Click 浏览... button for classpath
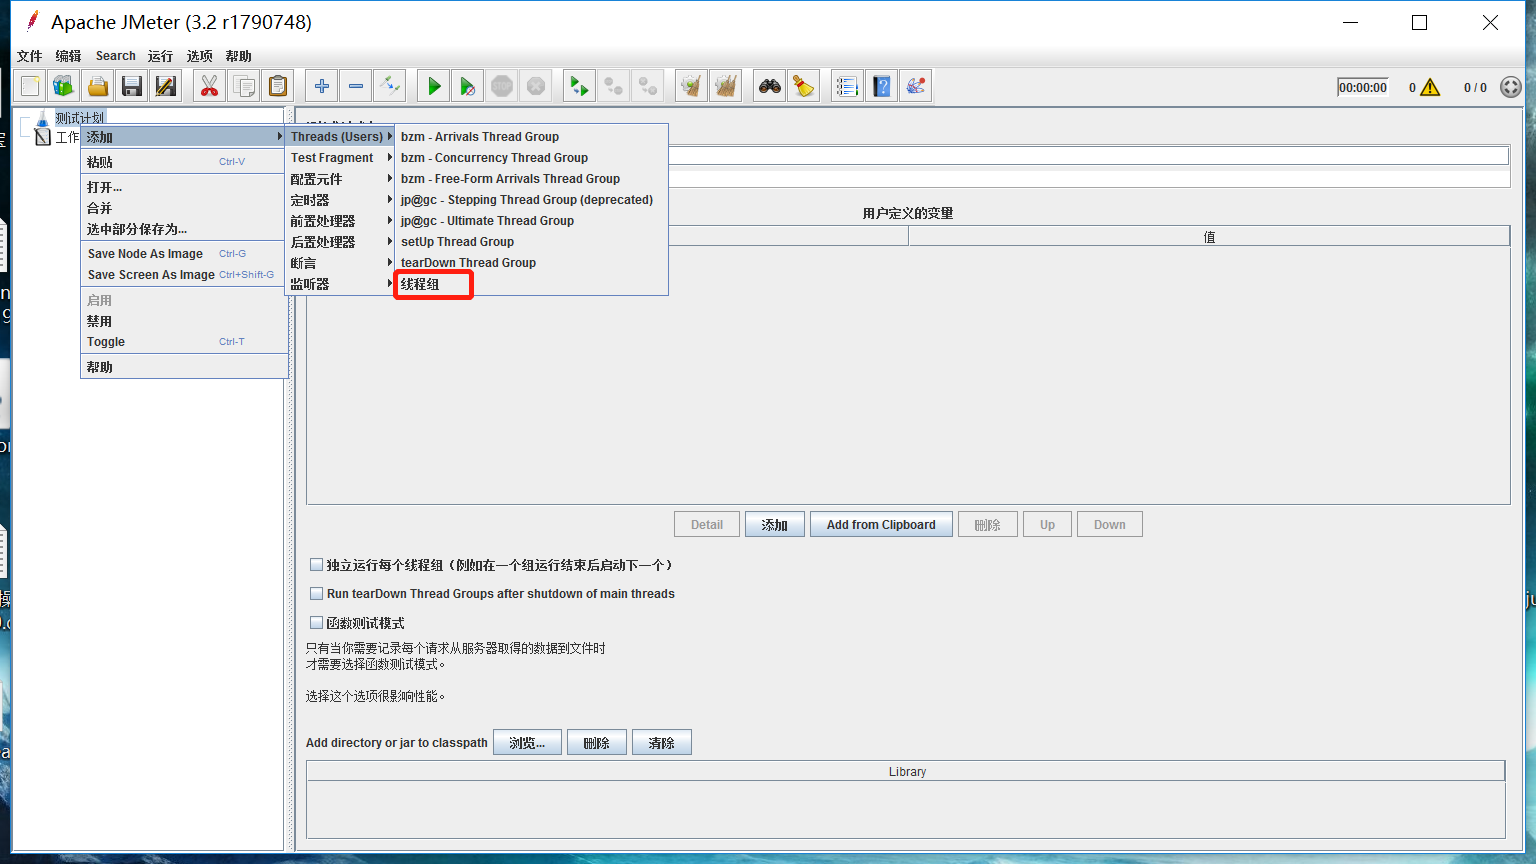The width and height of the screenshot is (1536, 864). tap(527, 743)
